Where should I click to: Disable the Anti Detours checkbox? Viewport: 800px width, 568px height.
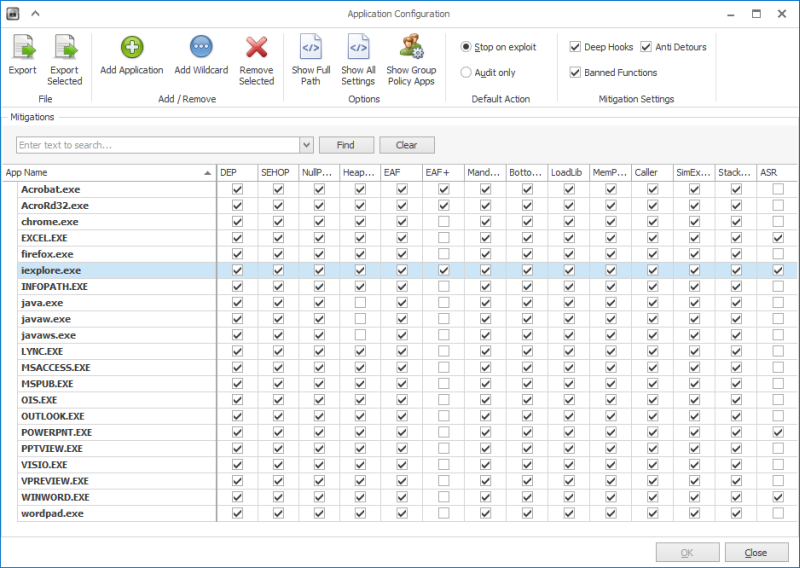[646, 47]
